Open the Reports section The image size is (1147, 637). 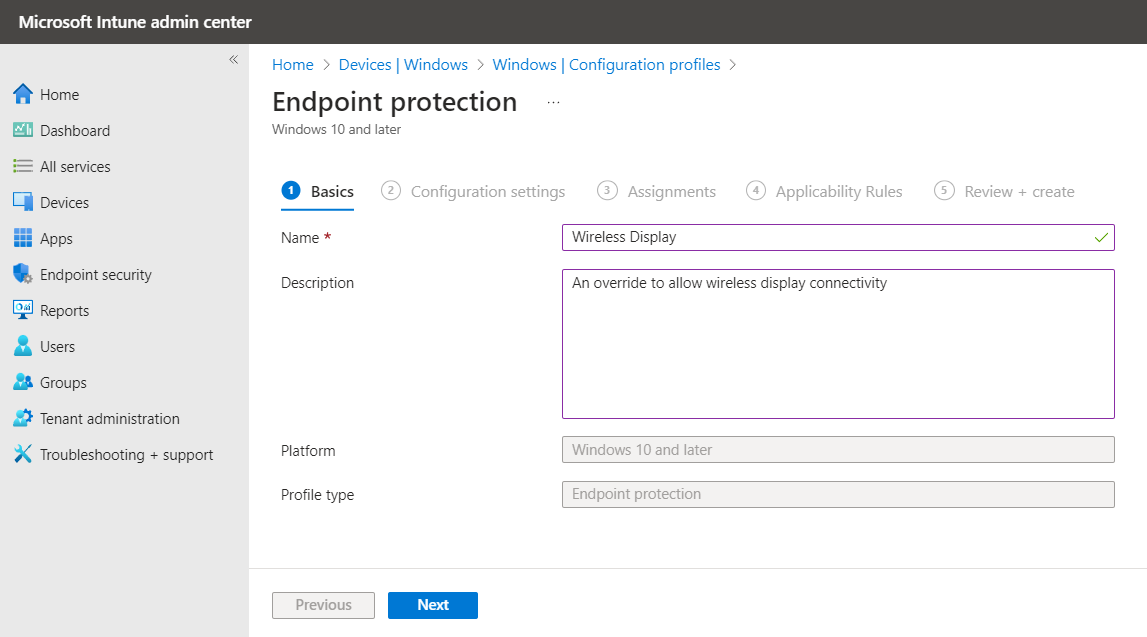pos(65,310)
